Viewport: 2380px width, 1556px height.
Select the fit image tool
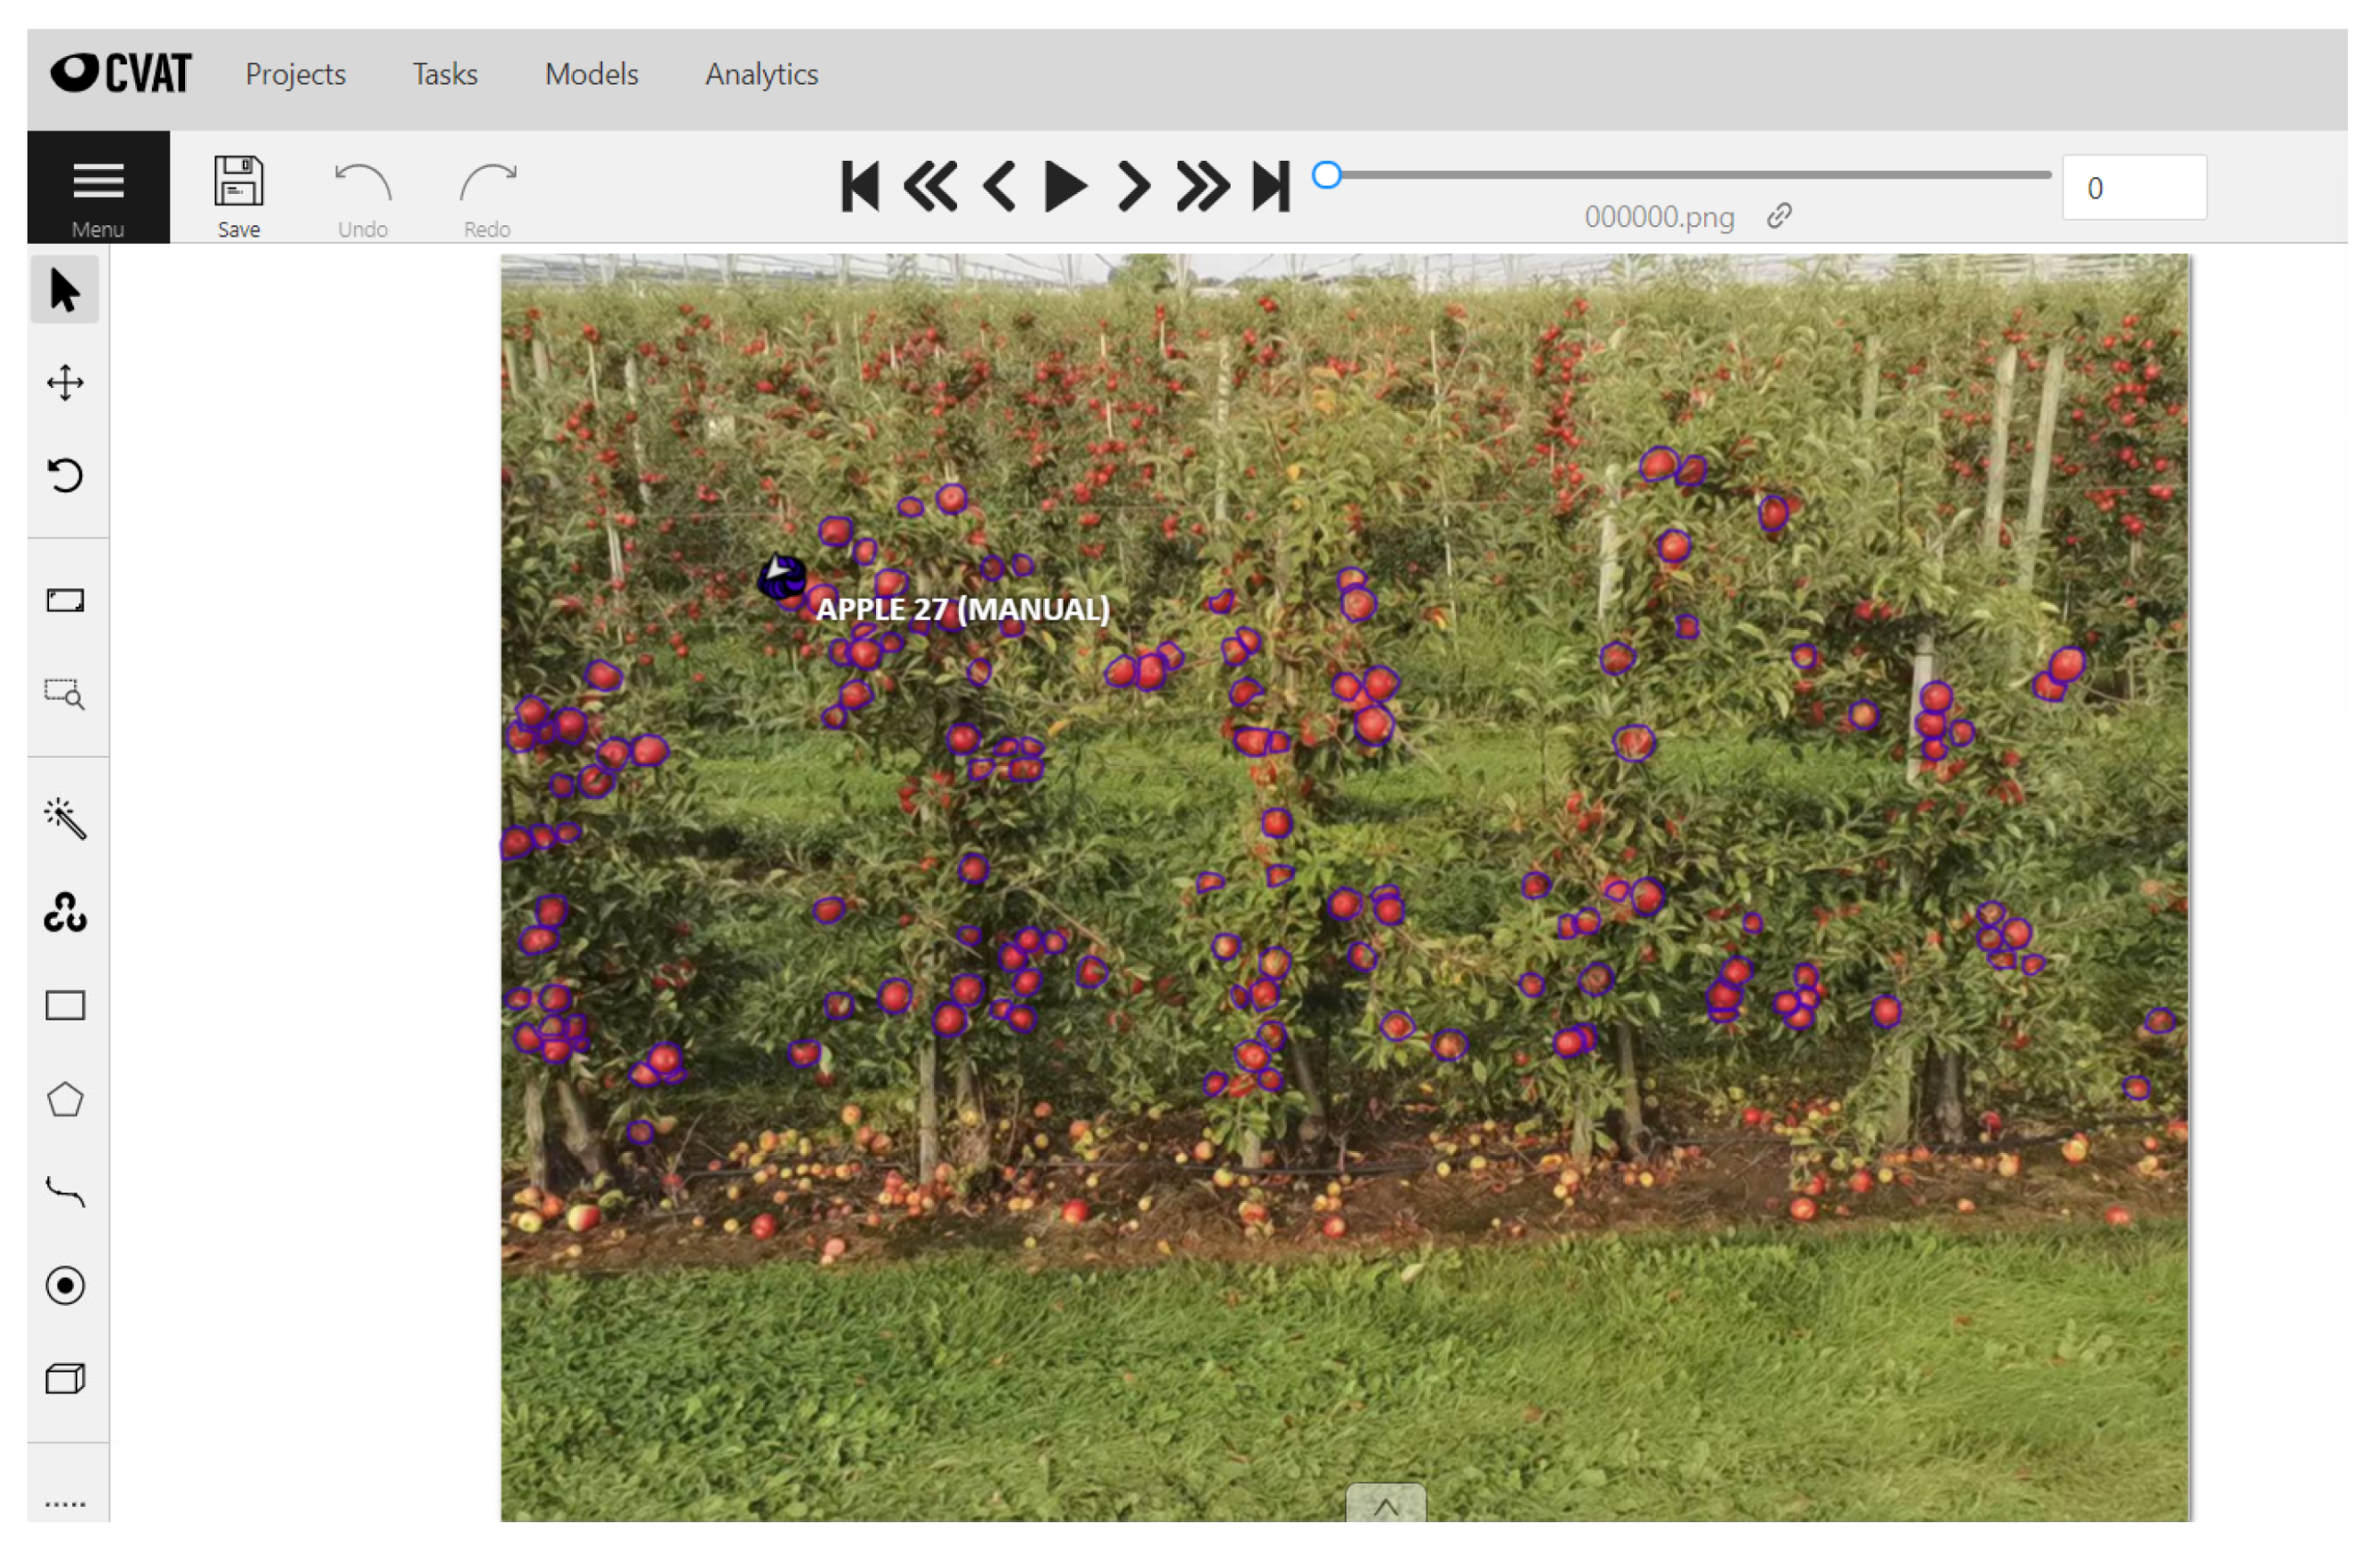[x=65, y=601]
